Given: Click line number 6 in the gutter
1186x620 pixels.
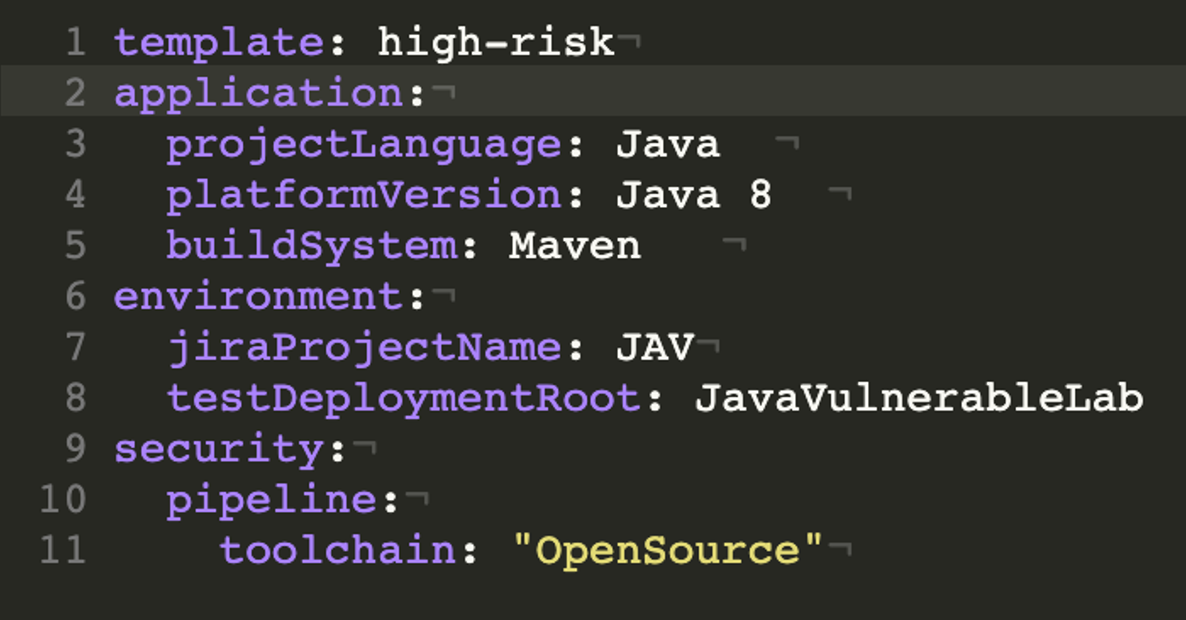Looking at the screenshot, I should pyautogui.click(x=76, y=296).
